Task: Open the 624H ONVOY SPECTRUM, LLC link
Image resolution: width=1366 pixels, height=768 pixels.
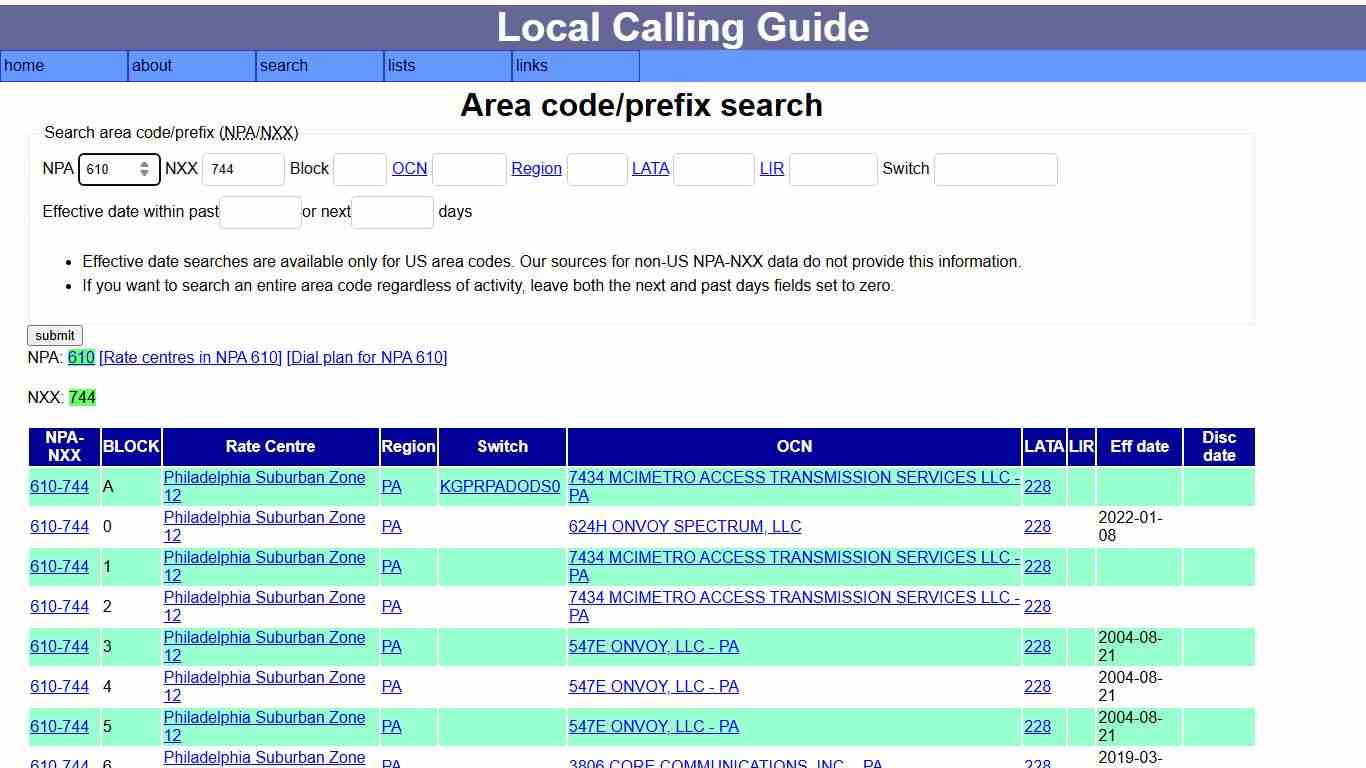Action: pos(685,527)
